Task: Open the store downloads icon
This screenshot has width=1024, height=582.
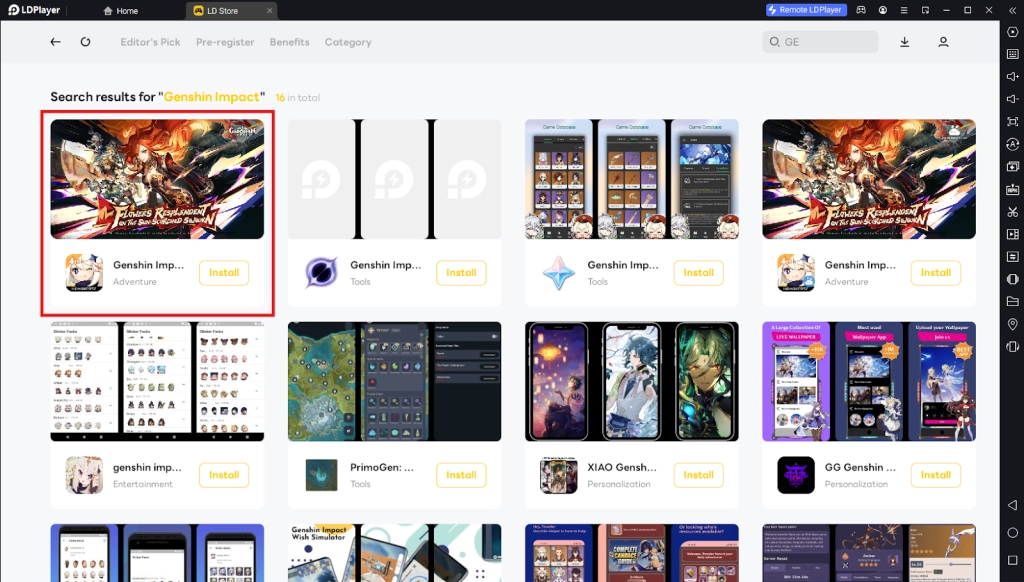Action: 904,42
